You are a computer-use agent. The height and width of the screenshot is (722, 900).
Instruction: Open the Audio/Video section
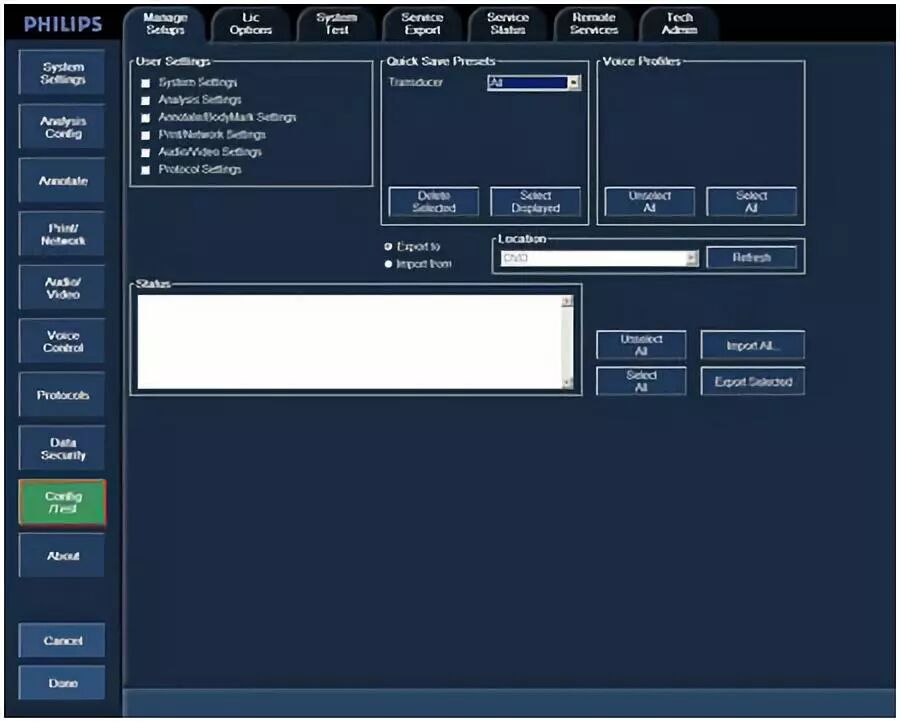(x=62, y=288)
